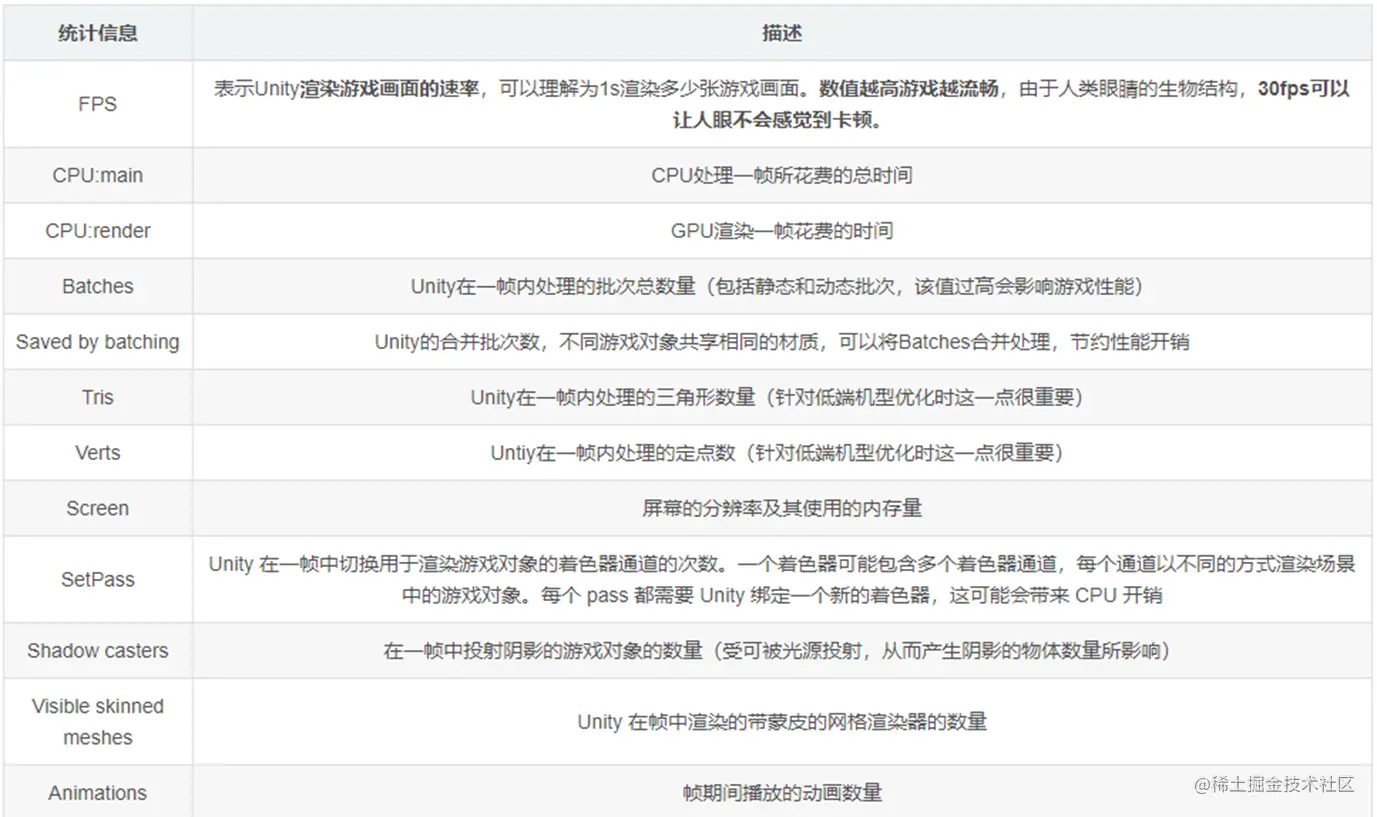Click the Batches description Unity在一帧内处理的批次总数量

(776, 286)
